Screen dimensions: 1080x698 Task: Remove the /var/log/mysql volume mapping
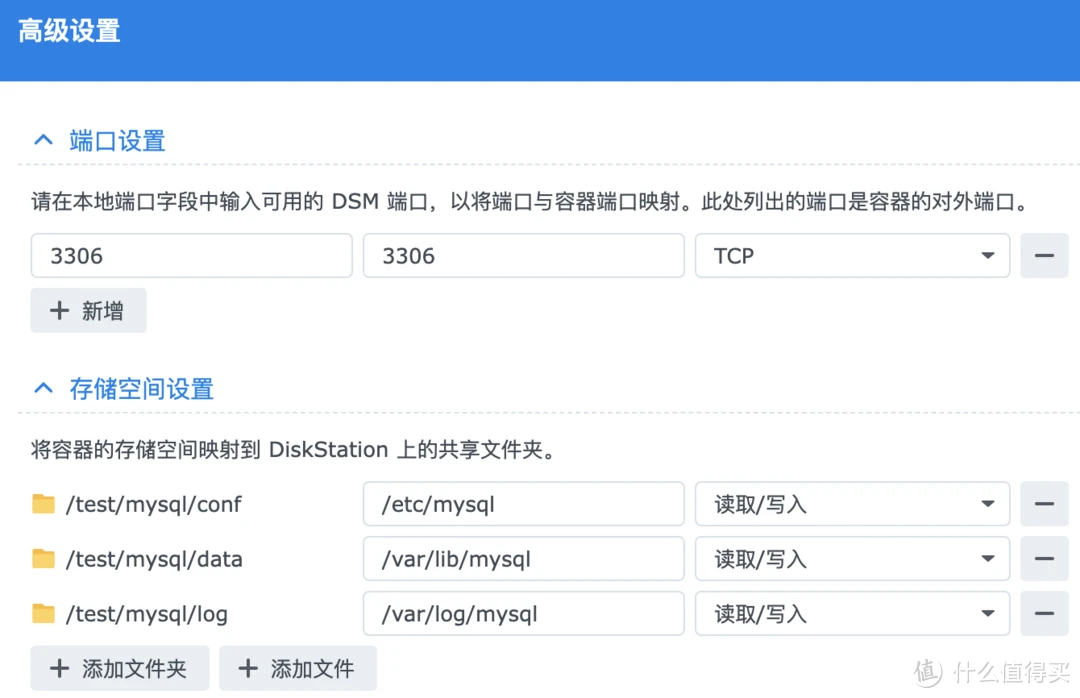click(x=1044, y=613)
